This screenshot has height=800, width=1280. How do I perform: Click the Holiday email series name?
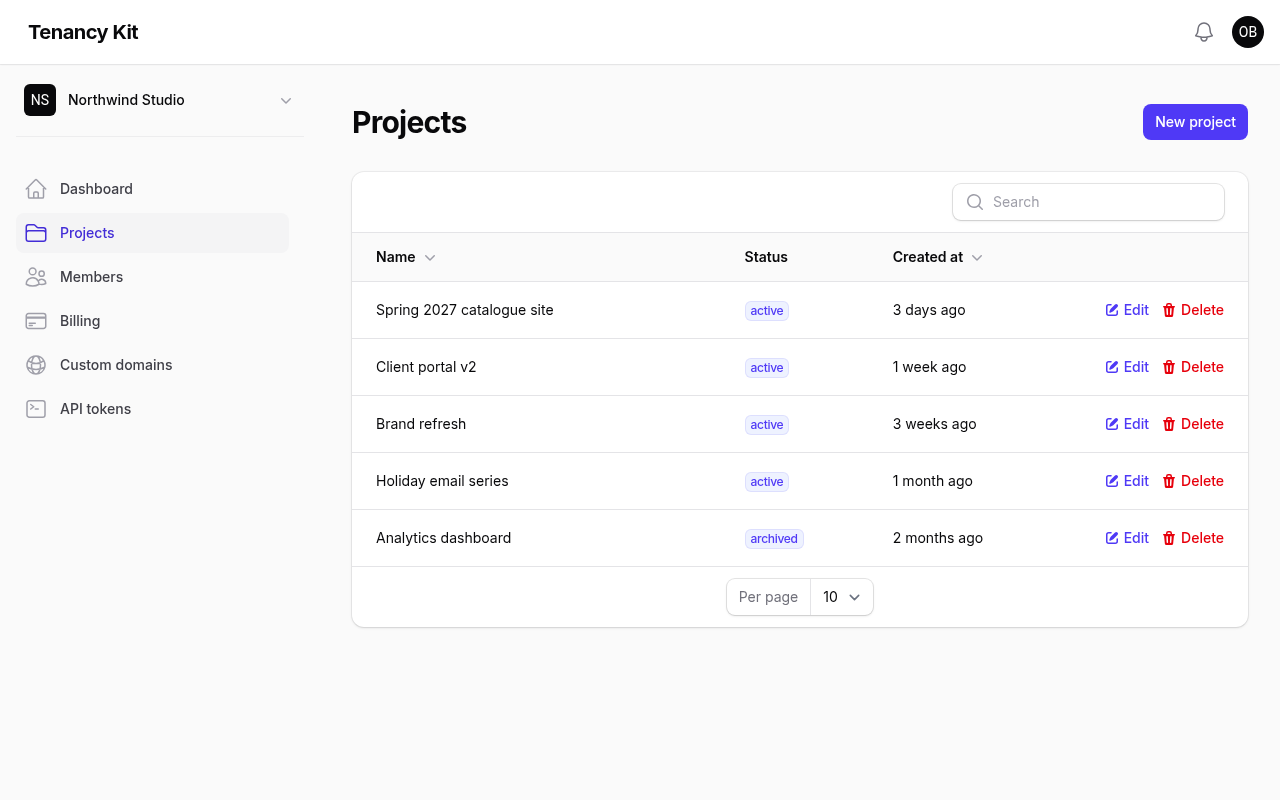442,481
